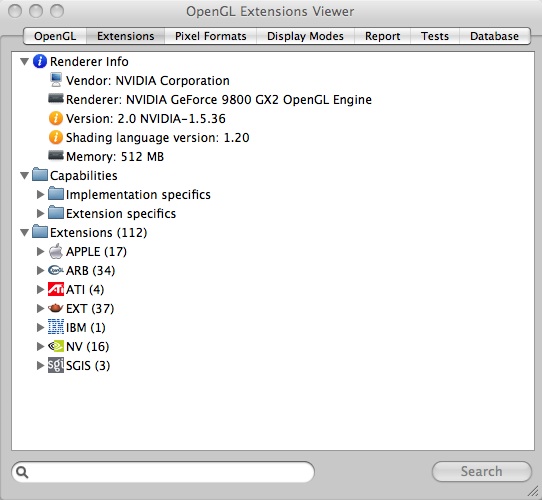Click the OpenGL ARB logo icon

56,270
